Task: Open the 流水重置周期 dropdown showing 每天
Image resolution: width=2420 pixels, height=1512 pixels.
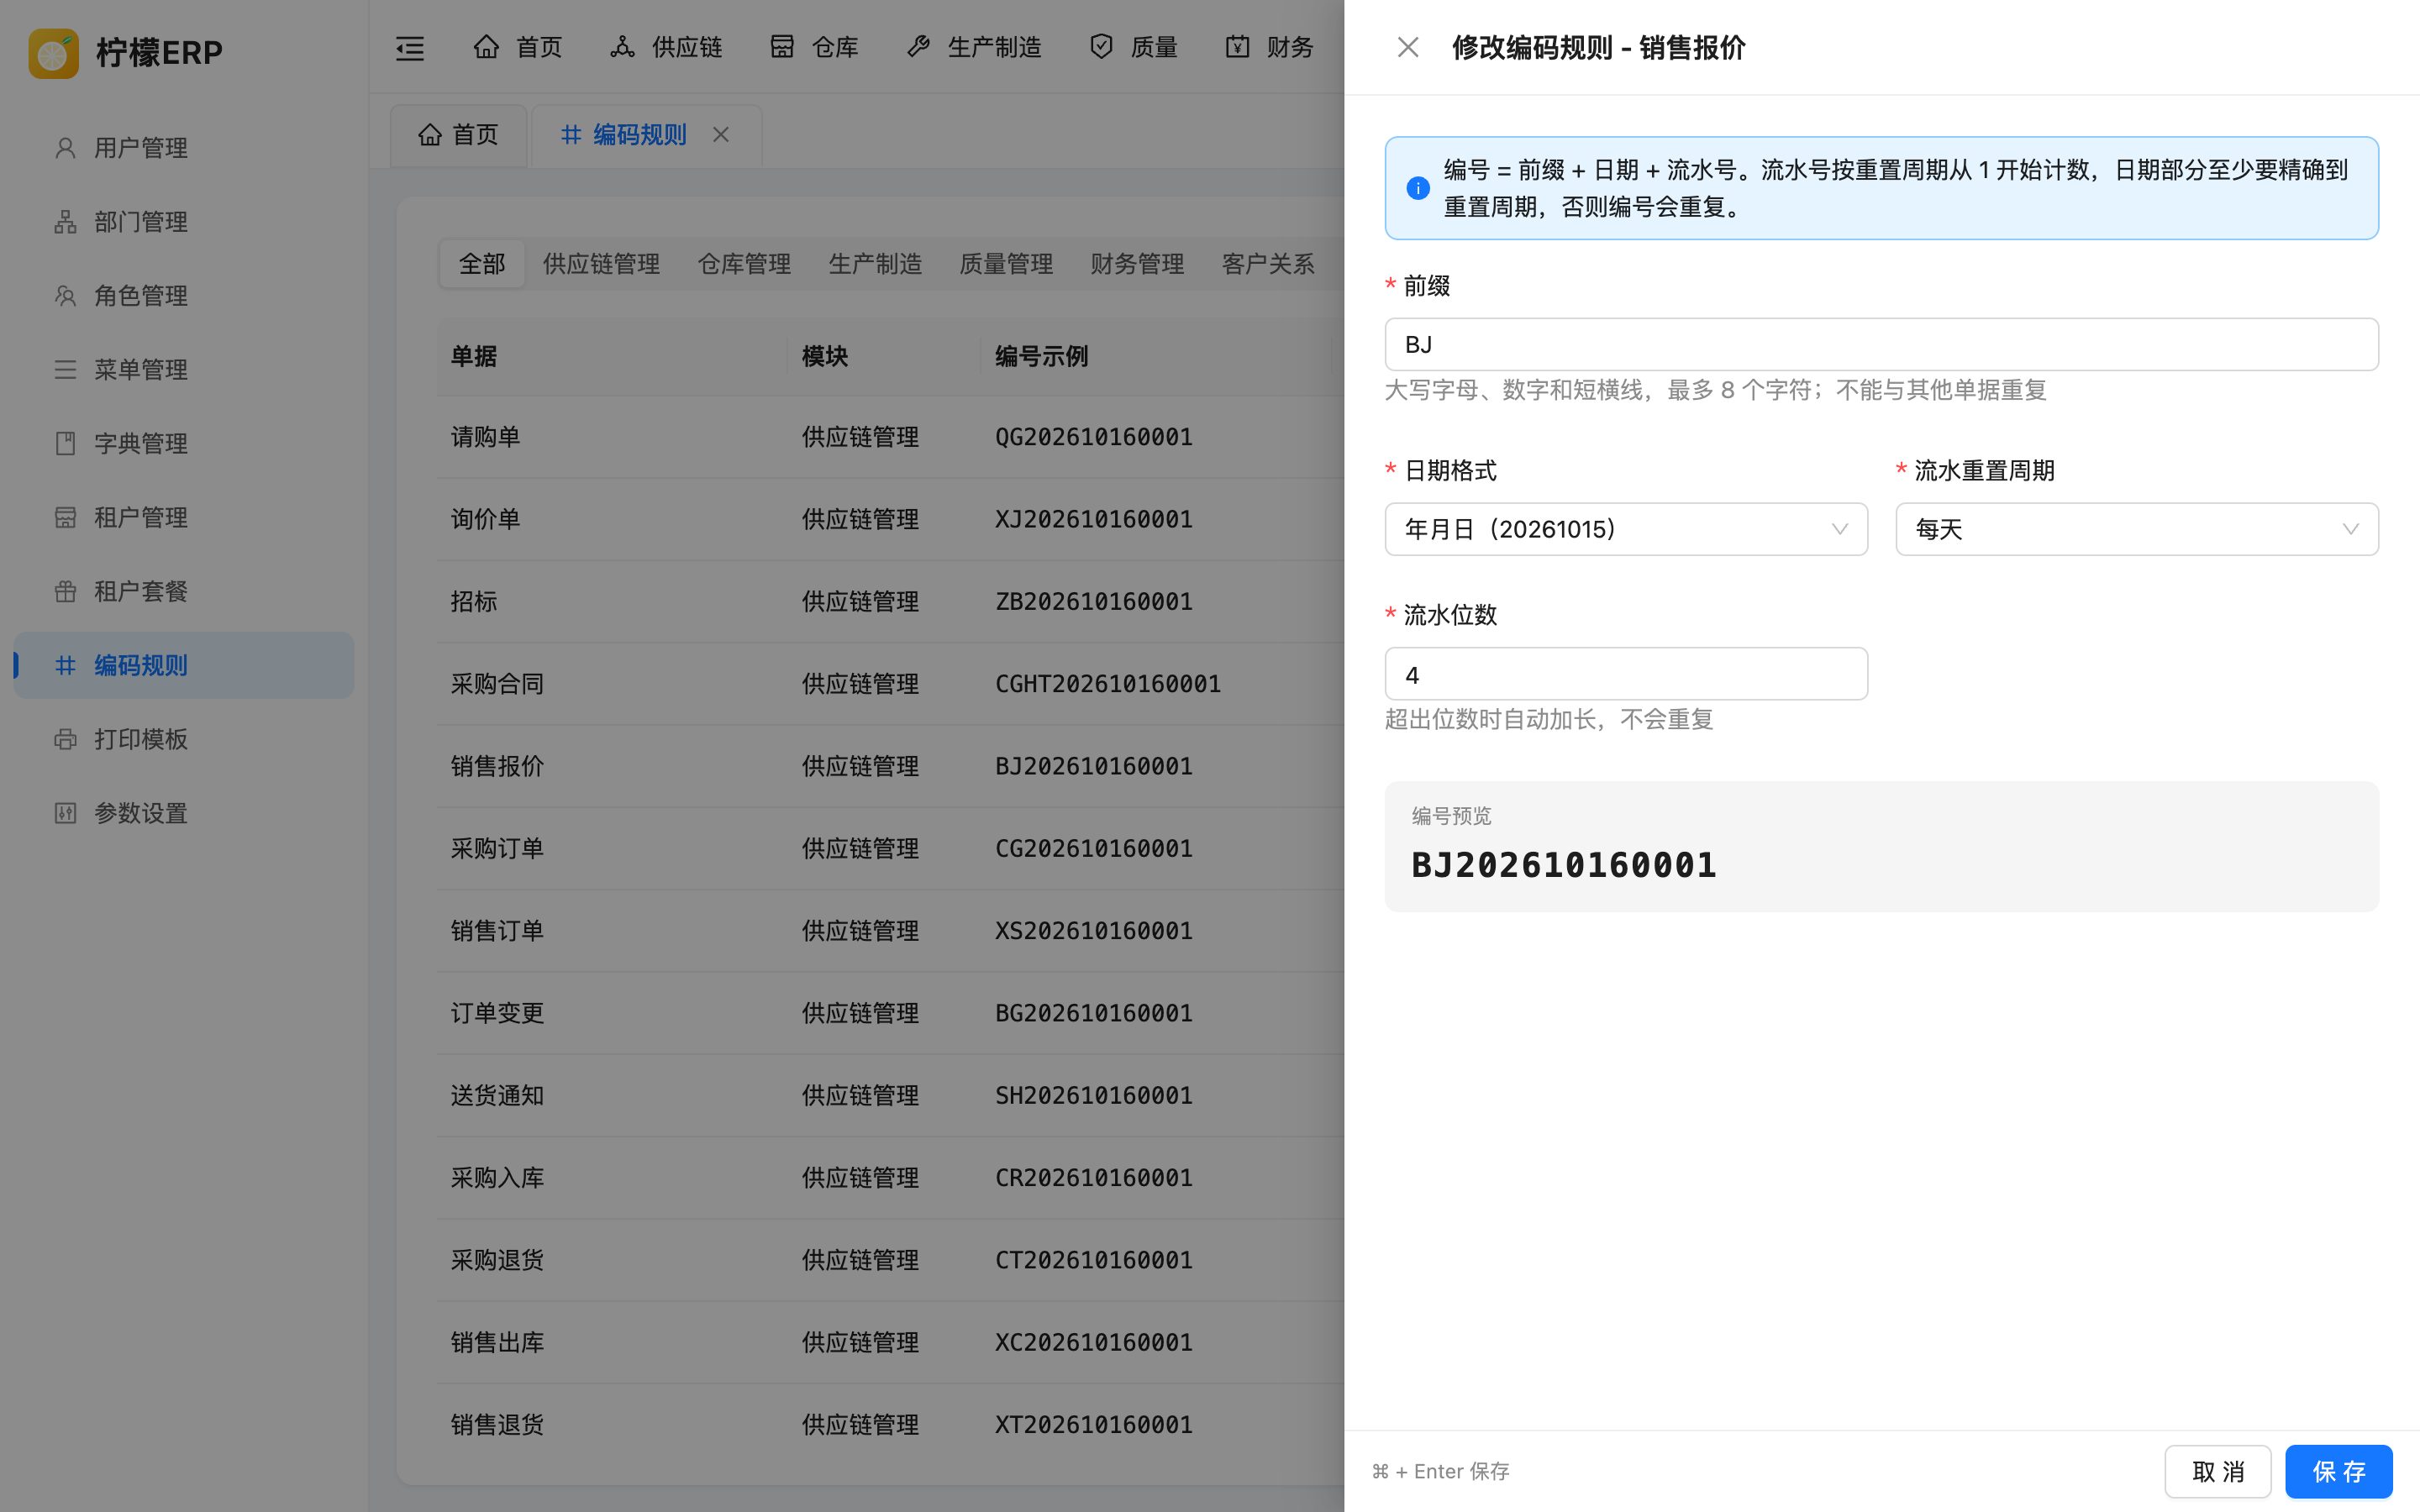Action: click(2137, 530)
